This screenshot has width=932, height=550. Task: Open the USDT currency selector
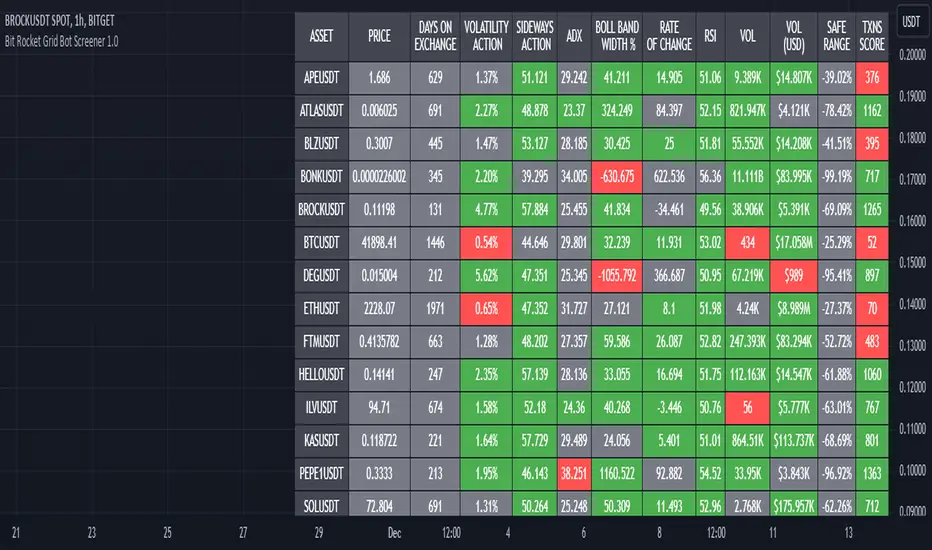910,19
